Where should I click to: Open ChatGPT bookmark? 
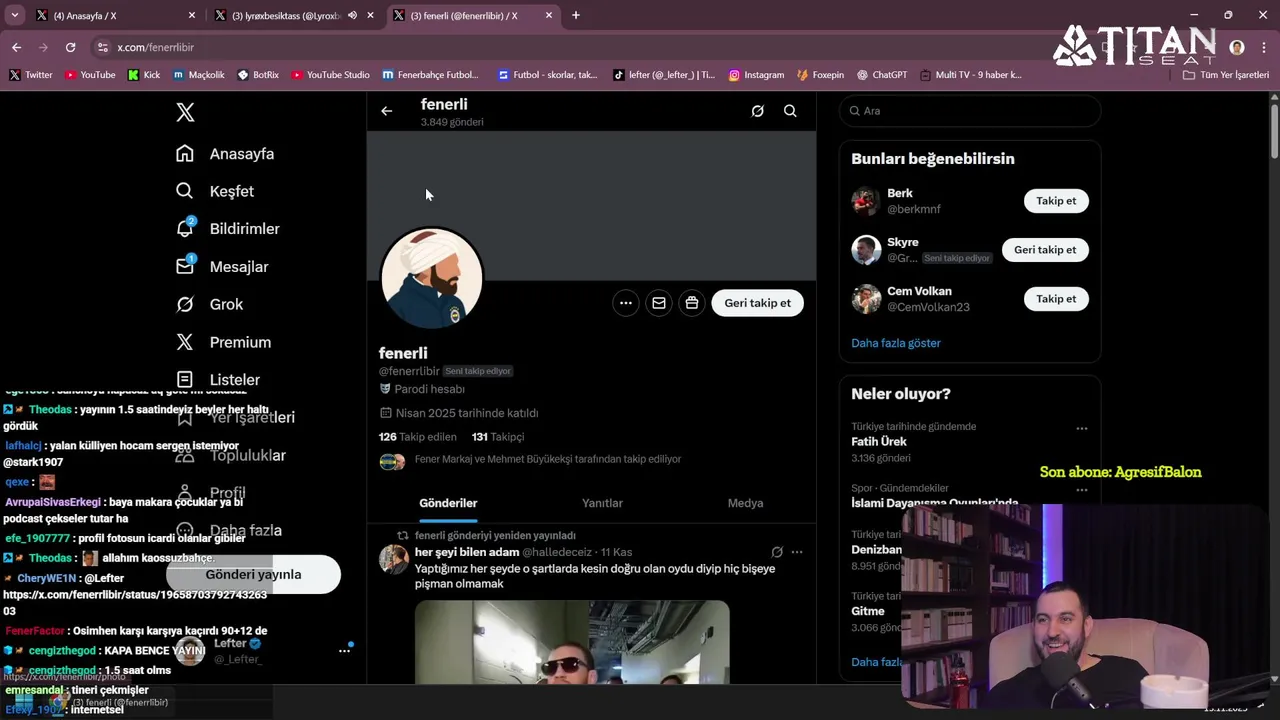pyautogui.click(x=882, y=75)
